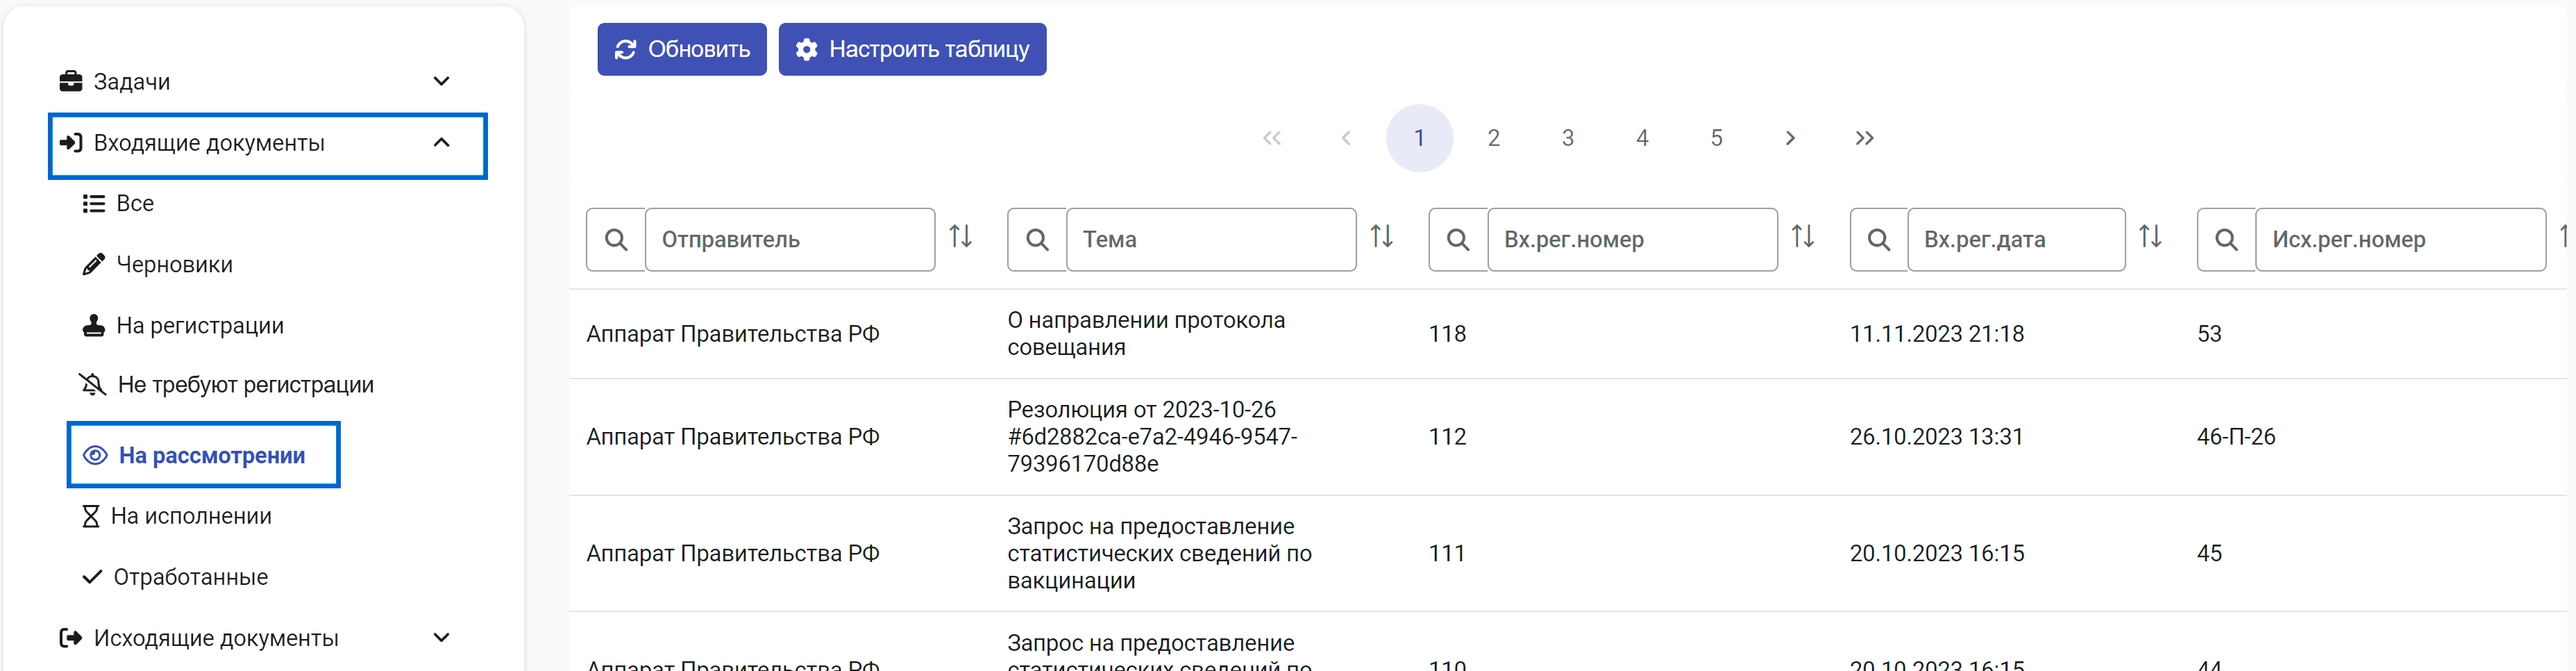Focus the Вх.рег.дата filter field
The image size is (2576, 671).
point(2016,240)
